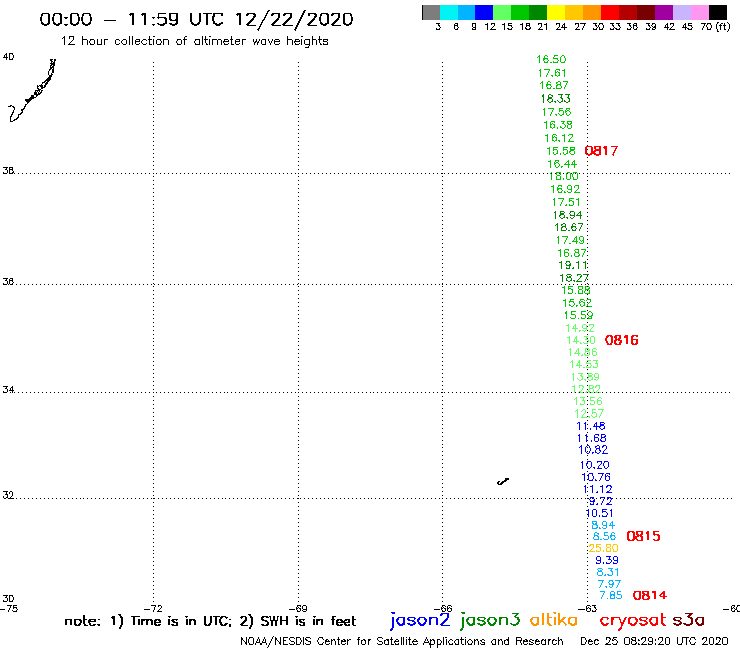740x650 pixels.
Task: Select the red 0816 time marker
Action: click(x=622, y=340)
